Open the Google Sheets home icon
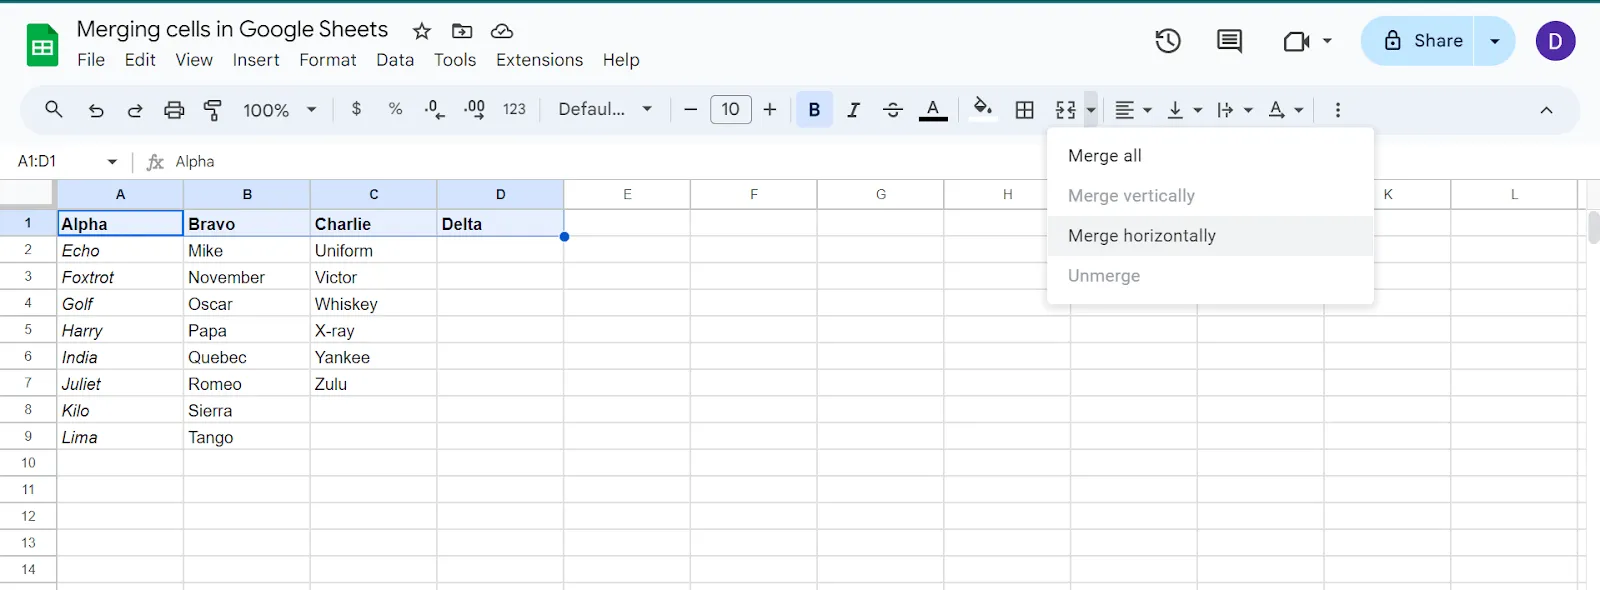The height and width of the screenshot is (590, 1600). point(42,45)
